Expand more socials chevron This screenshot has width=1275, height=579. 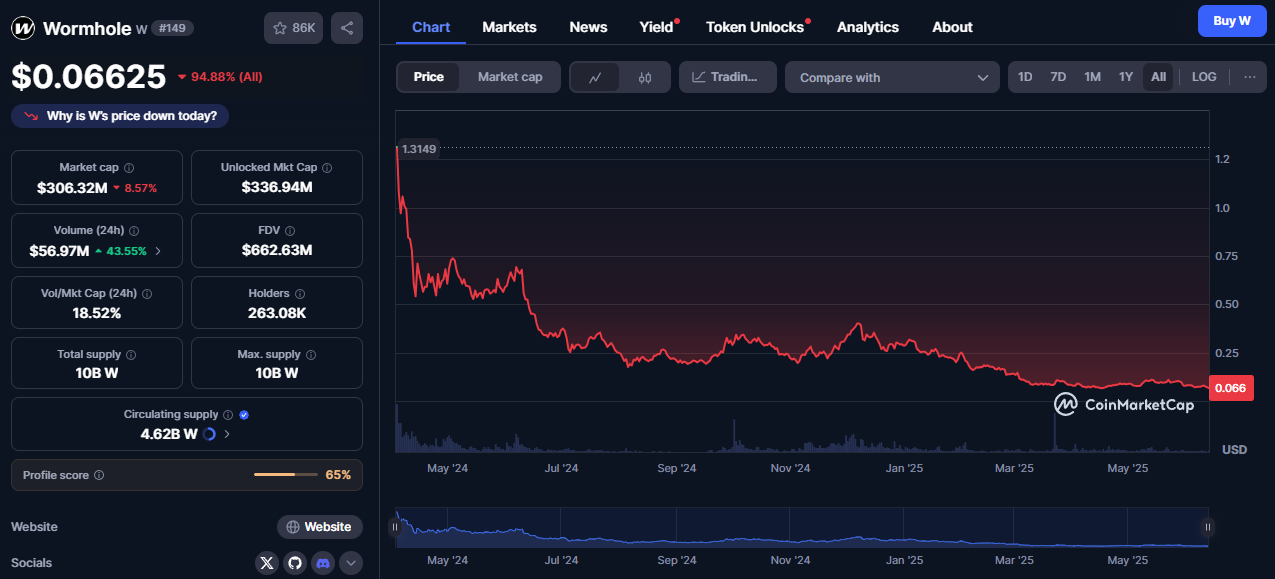pos(351,563)
